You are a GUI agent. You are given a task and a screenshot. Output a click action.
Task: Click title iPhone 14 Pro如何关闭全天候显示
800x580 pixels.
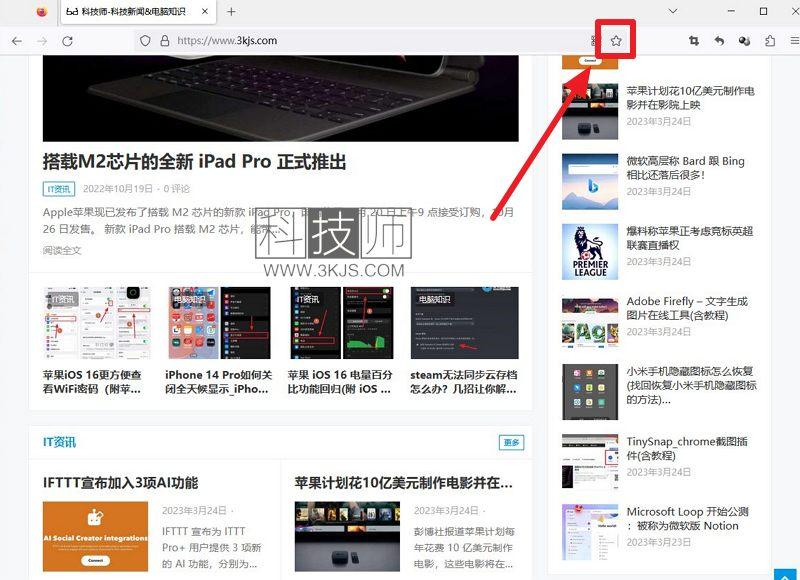tap(218, 382)
